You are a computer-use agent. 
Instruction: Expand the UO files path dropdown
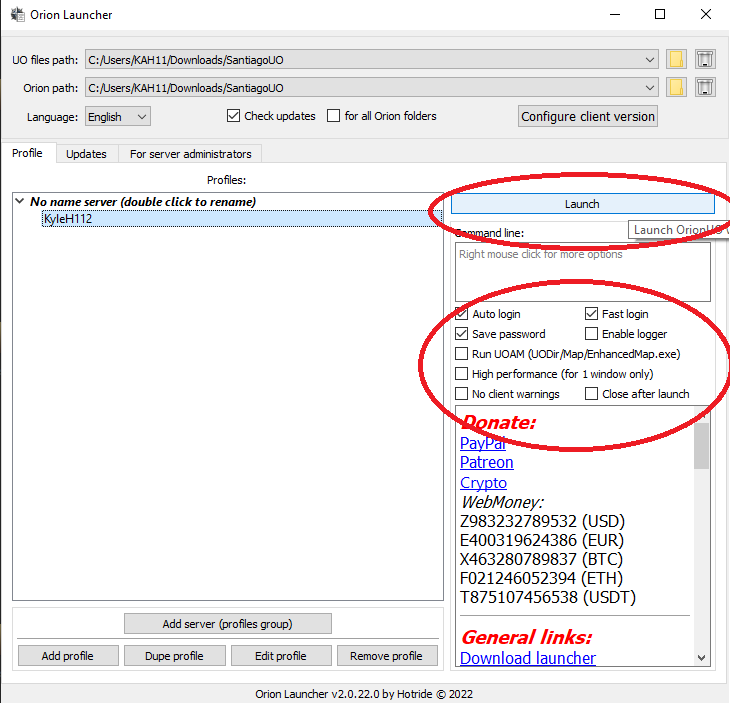651,60
